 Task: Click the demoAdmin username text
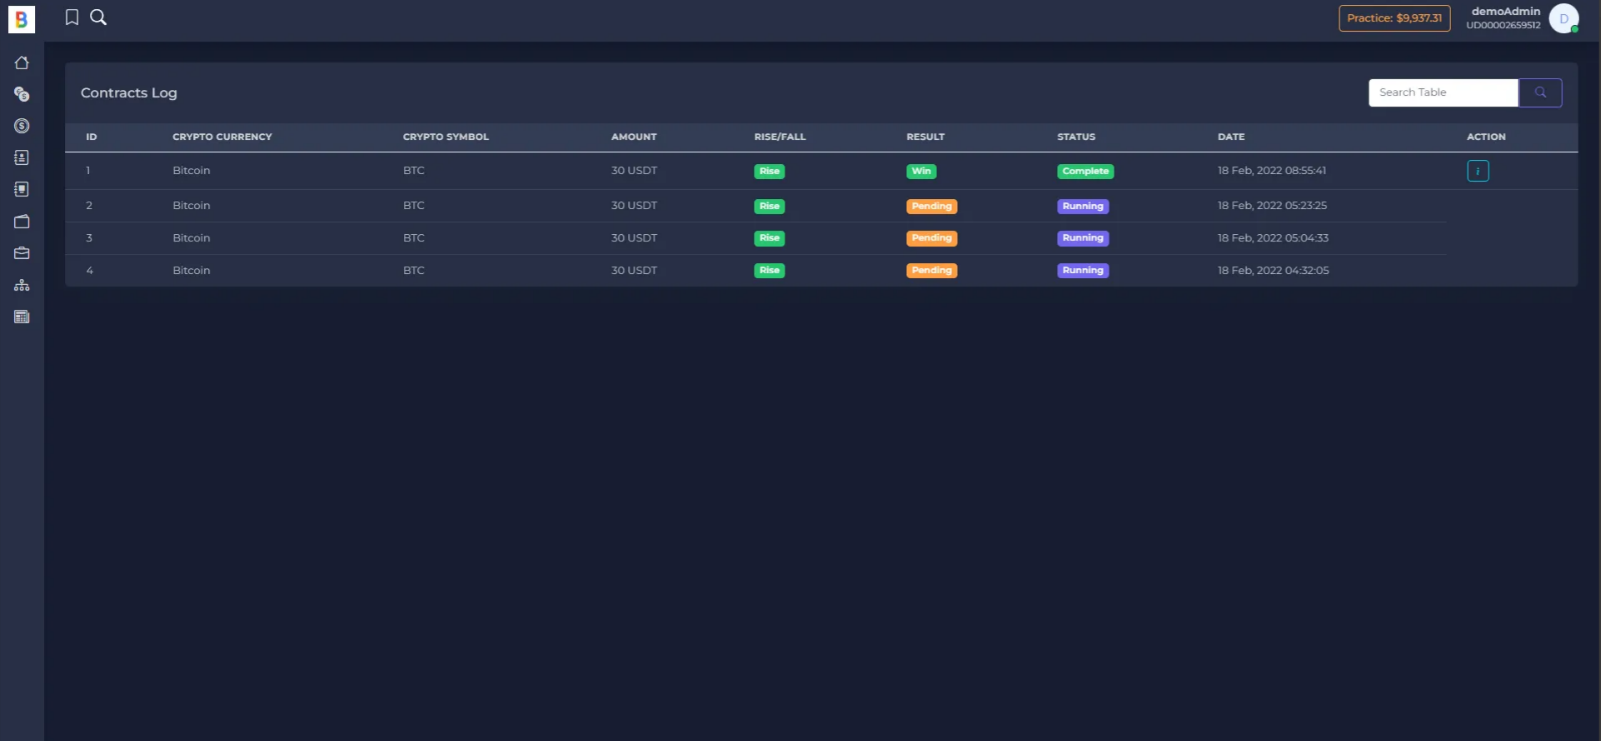pyautogui.click(x=1505, y=12)
